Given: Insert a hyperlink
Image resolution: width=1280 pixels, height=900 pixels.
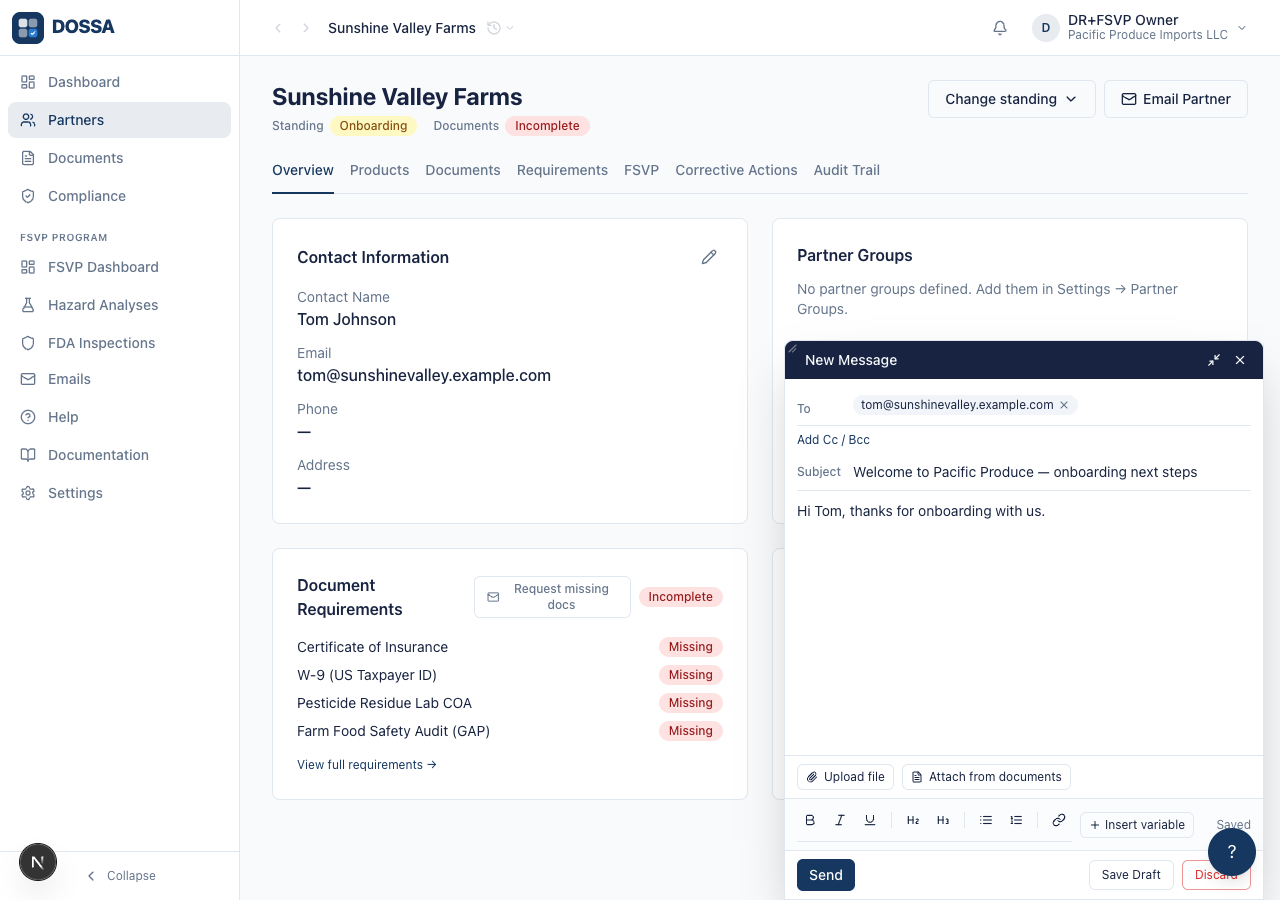Looking at the screenshot, I should pyautogui.click(x=1059, y=820).
